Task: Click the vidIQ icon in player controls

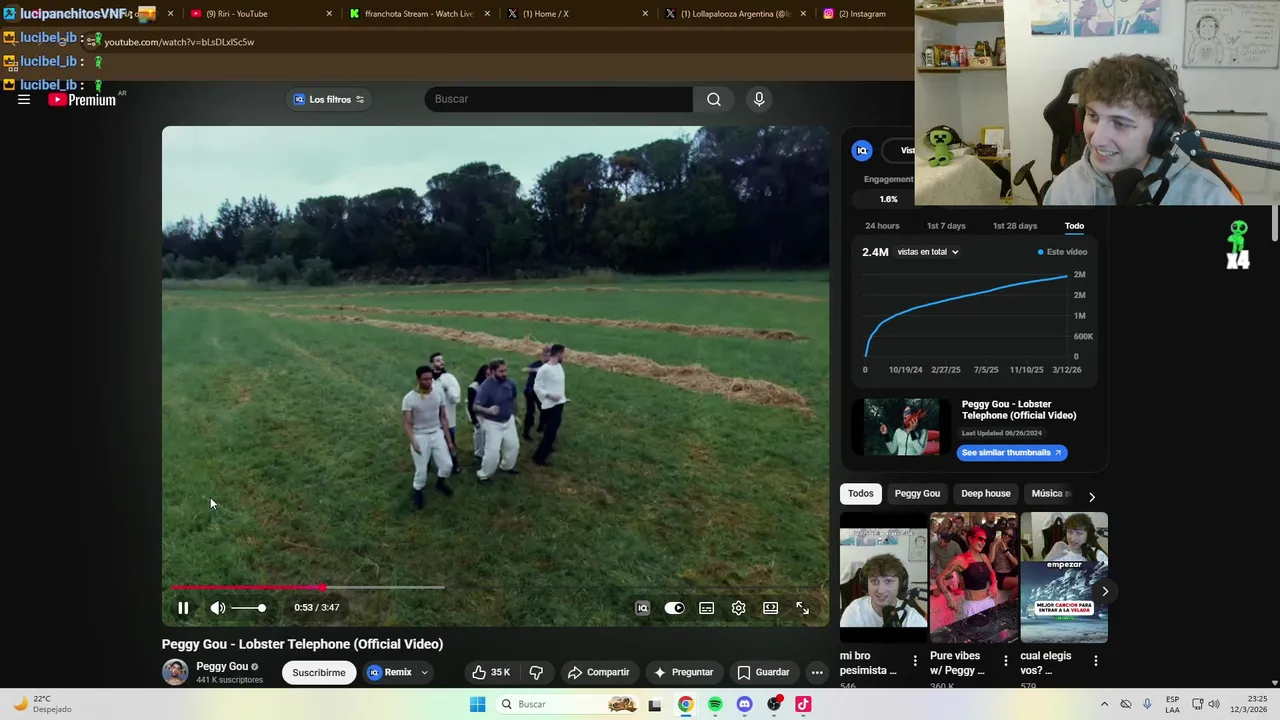Action: tap(642, 608)
